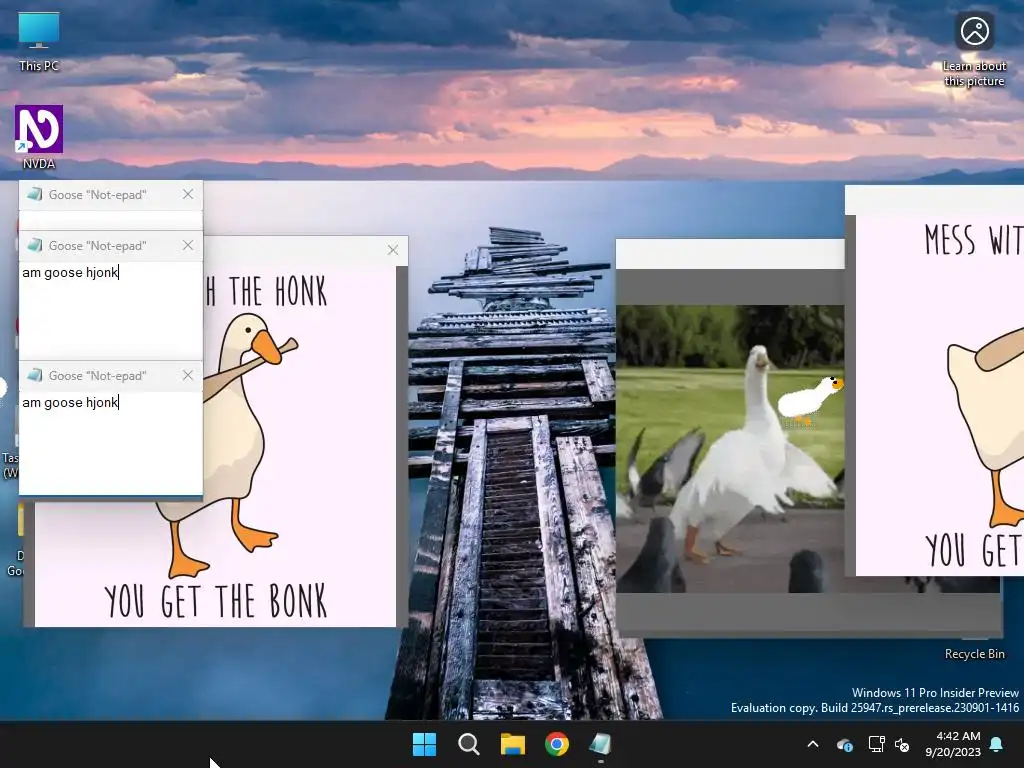Open the Recycle Bin on the desktop
The height and width of the screenshot is (768, 1024).
(974, 653)
